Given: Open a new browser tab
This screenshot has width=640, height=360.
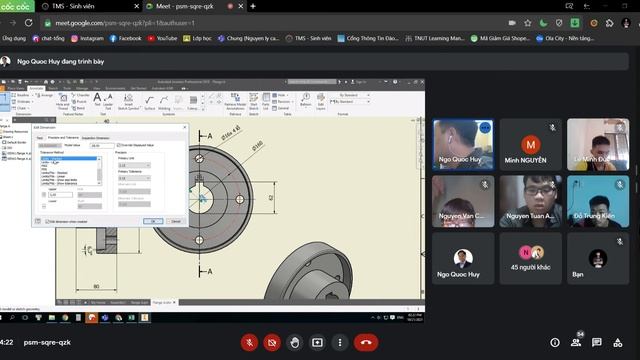Looking at the screenshot, I should coord(253,6).
